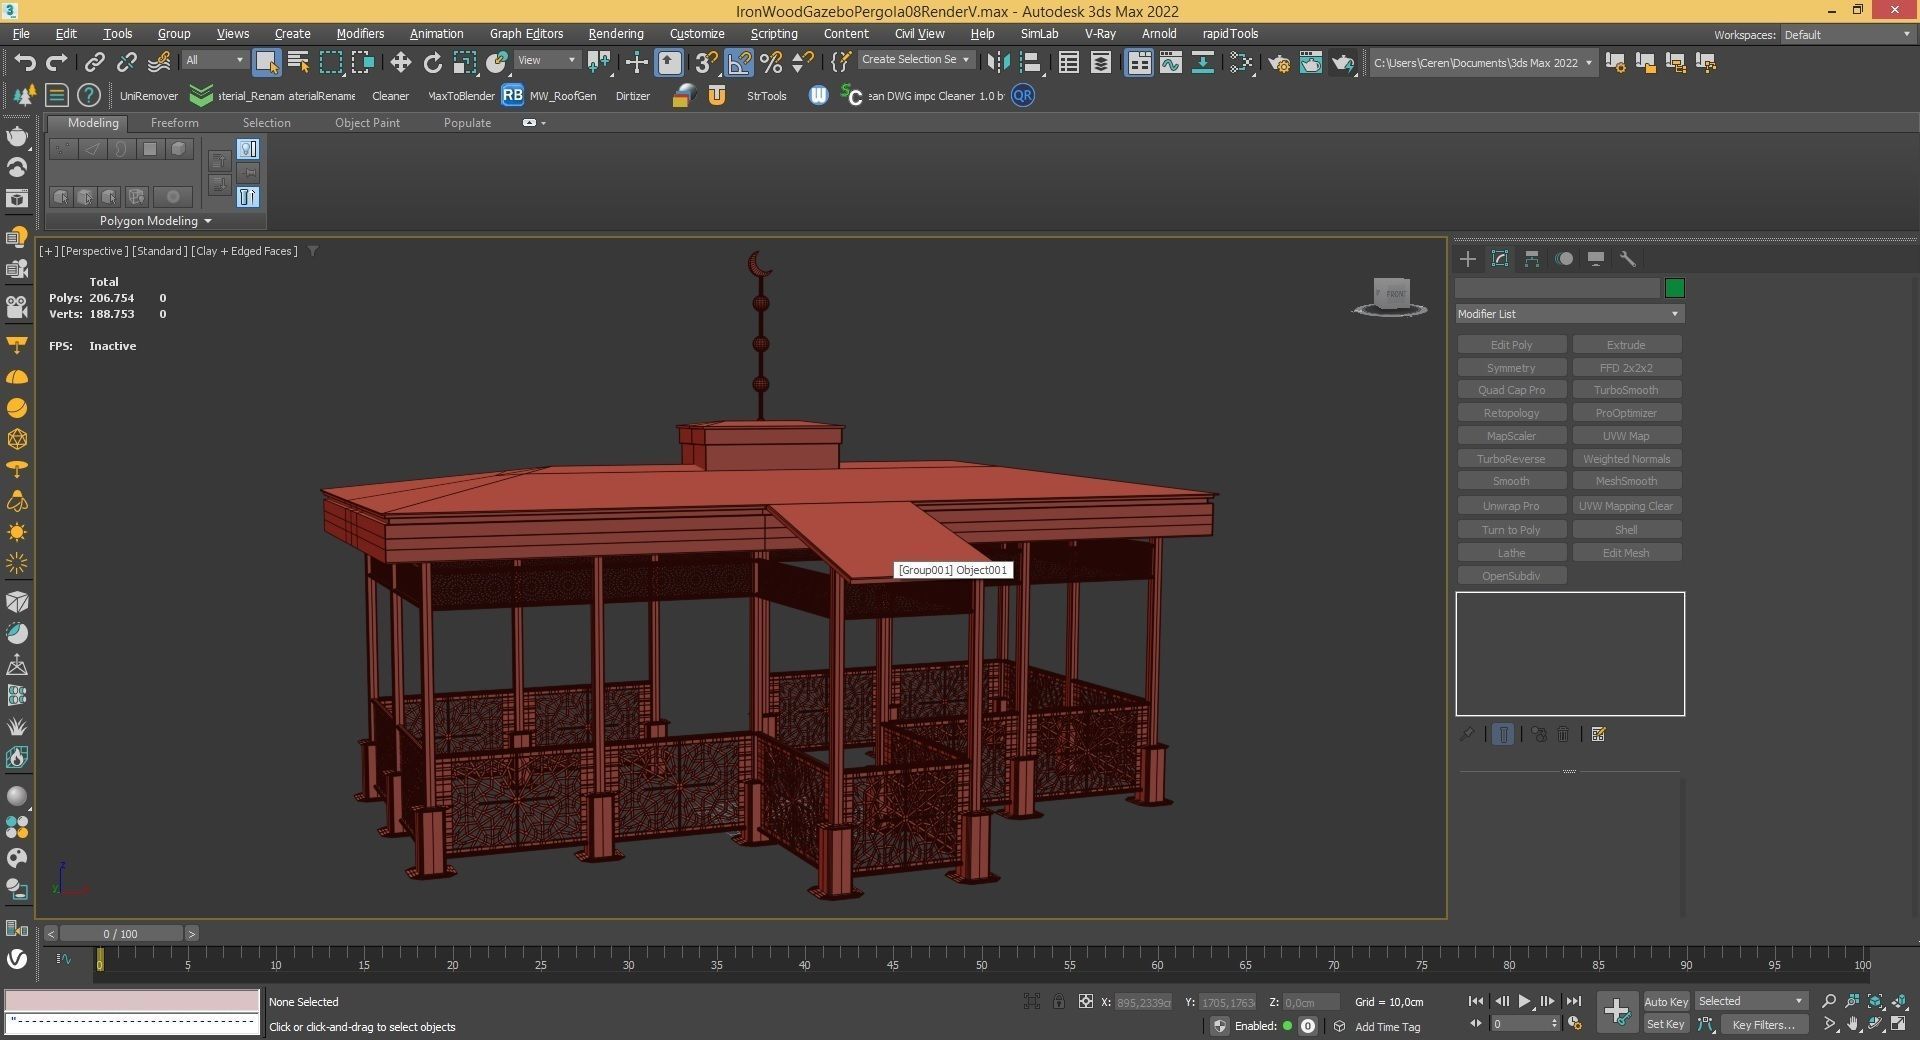The image size is (1920, 1040).
Task: Expand the Polygon Modeling panel arrow
Action: pos(208,221)
